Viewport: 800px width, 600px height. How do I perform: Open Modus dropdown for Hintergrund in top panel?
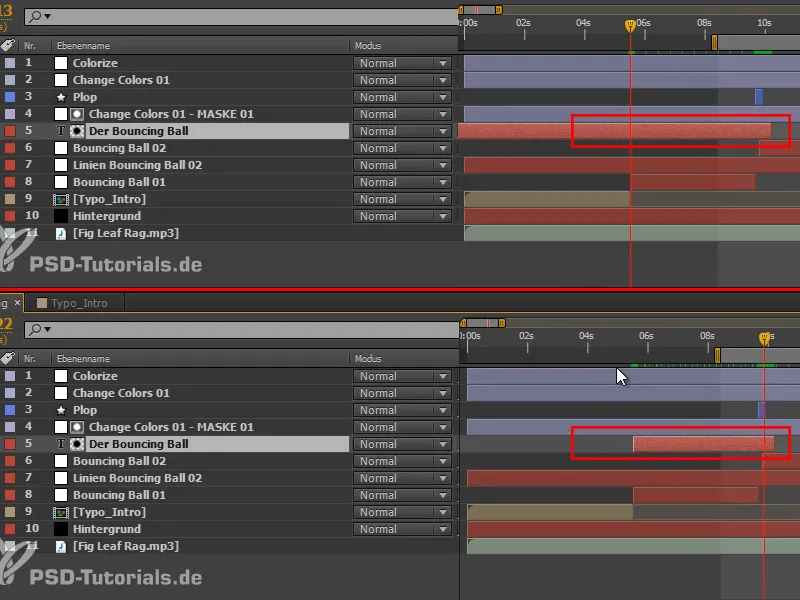pos(402,216)
